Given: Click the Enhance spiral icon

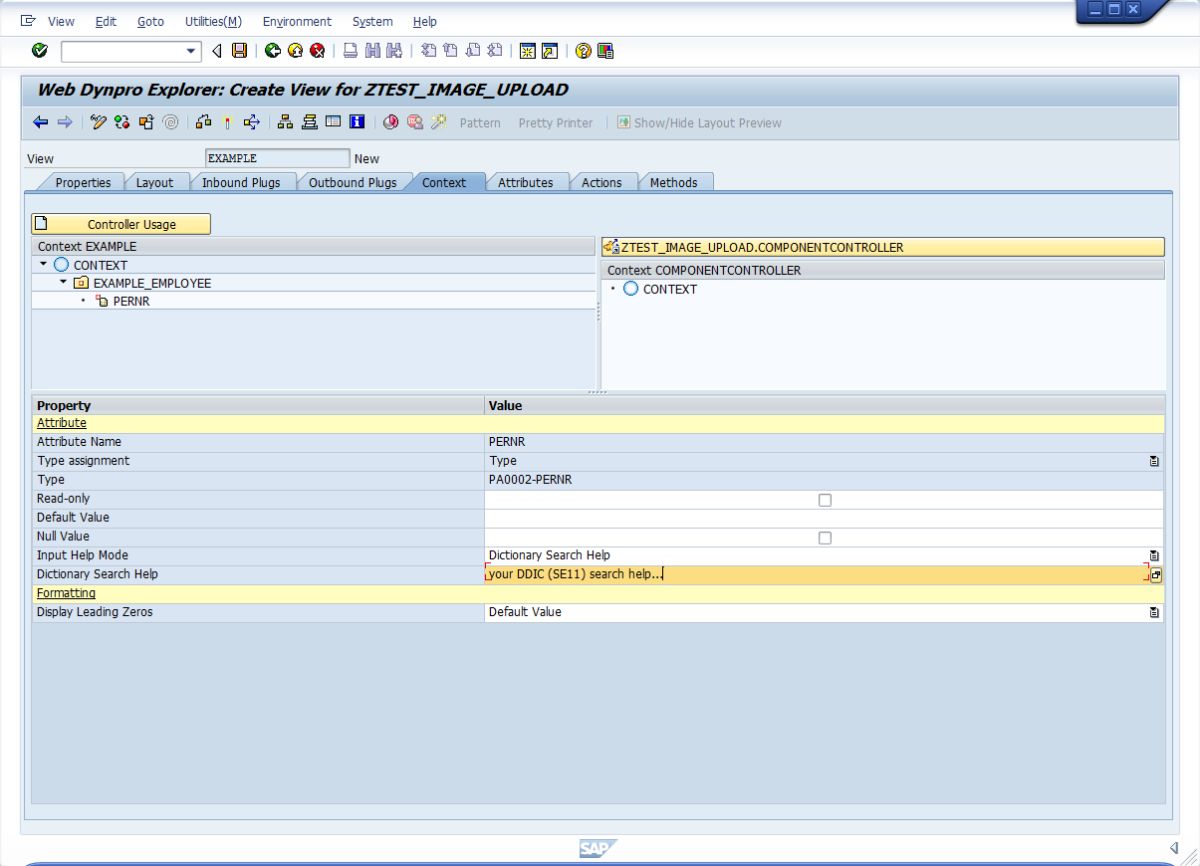Looking at the screenshot, I should 170,123.
